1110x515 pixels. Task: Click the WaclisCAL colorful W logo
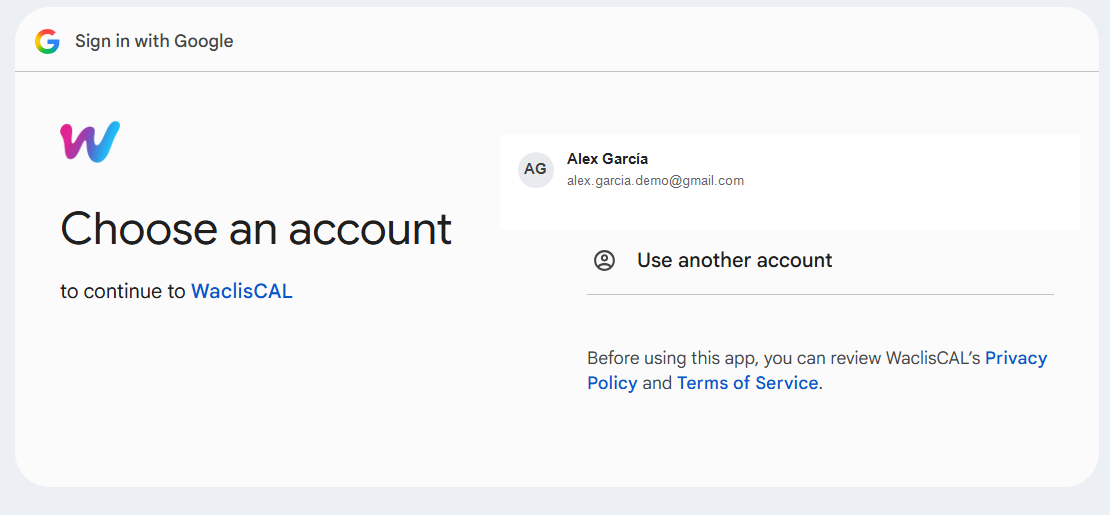tap(90, 142)
